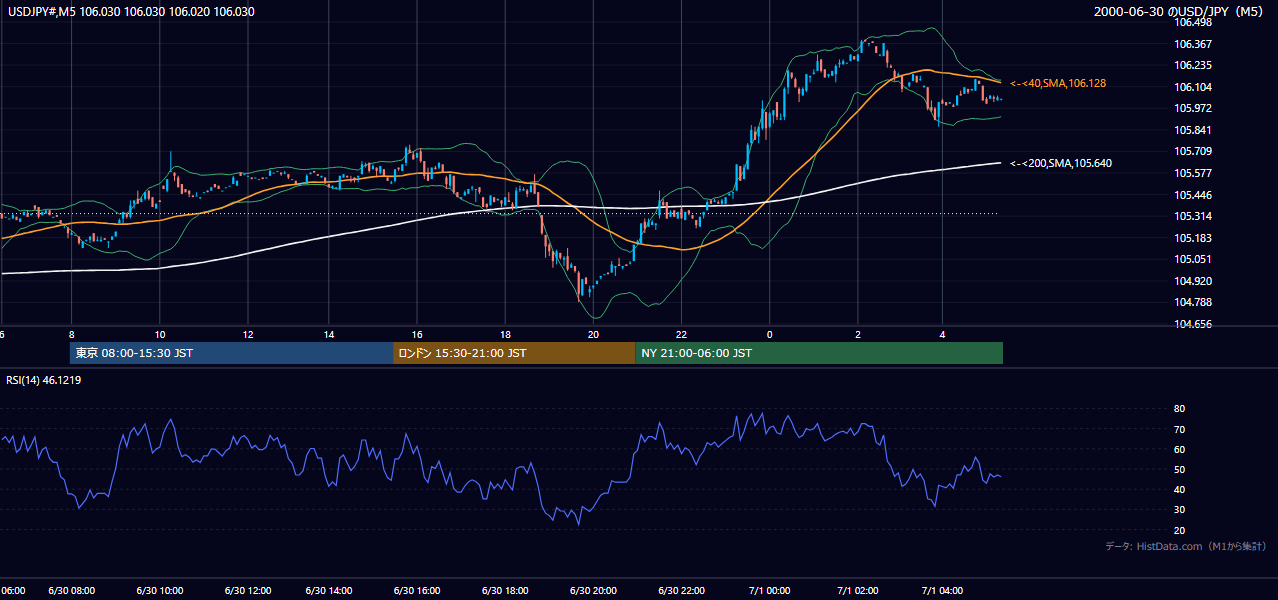Click the RSI 40 level label
Viewport: 1278px width, 600px height.
tap(1179, 489)
